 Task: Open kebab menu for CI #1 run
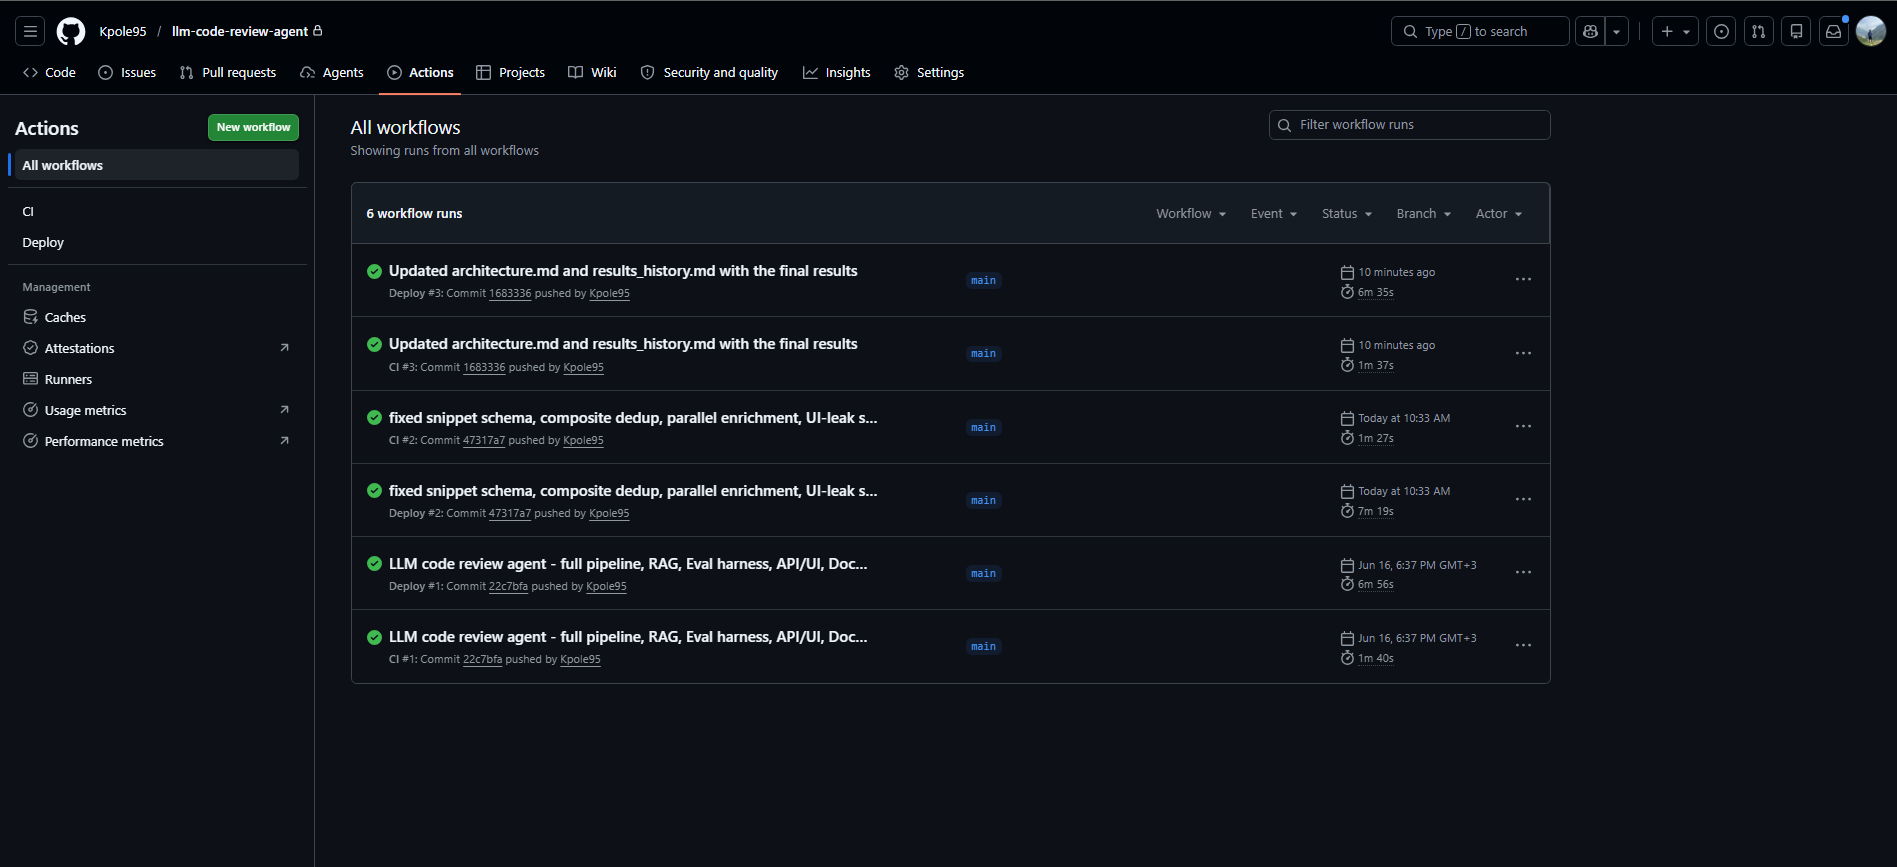[x=1523, y=645]
